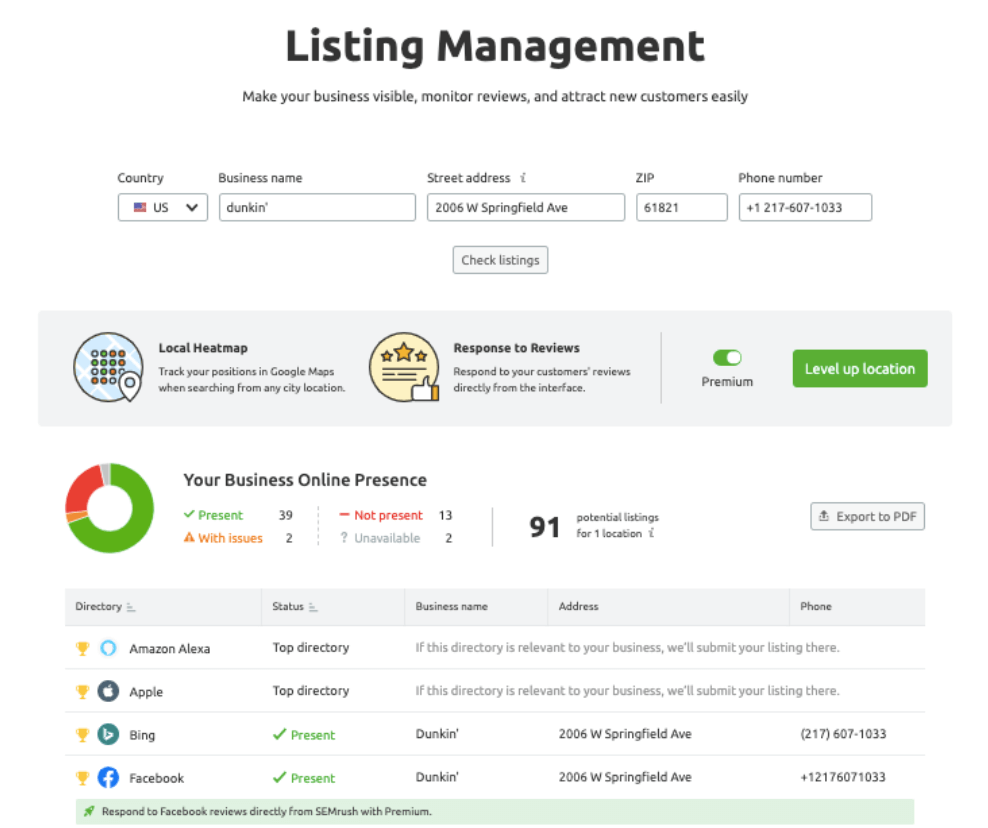Click the Amazon Alexa logo icon
Image resolution: width=988 pixels, height=828 pixels.
[x=108, y=648]
